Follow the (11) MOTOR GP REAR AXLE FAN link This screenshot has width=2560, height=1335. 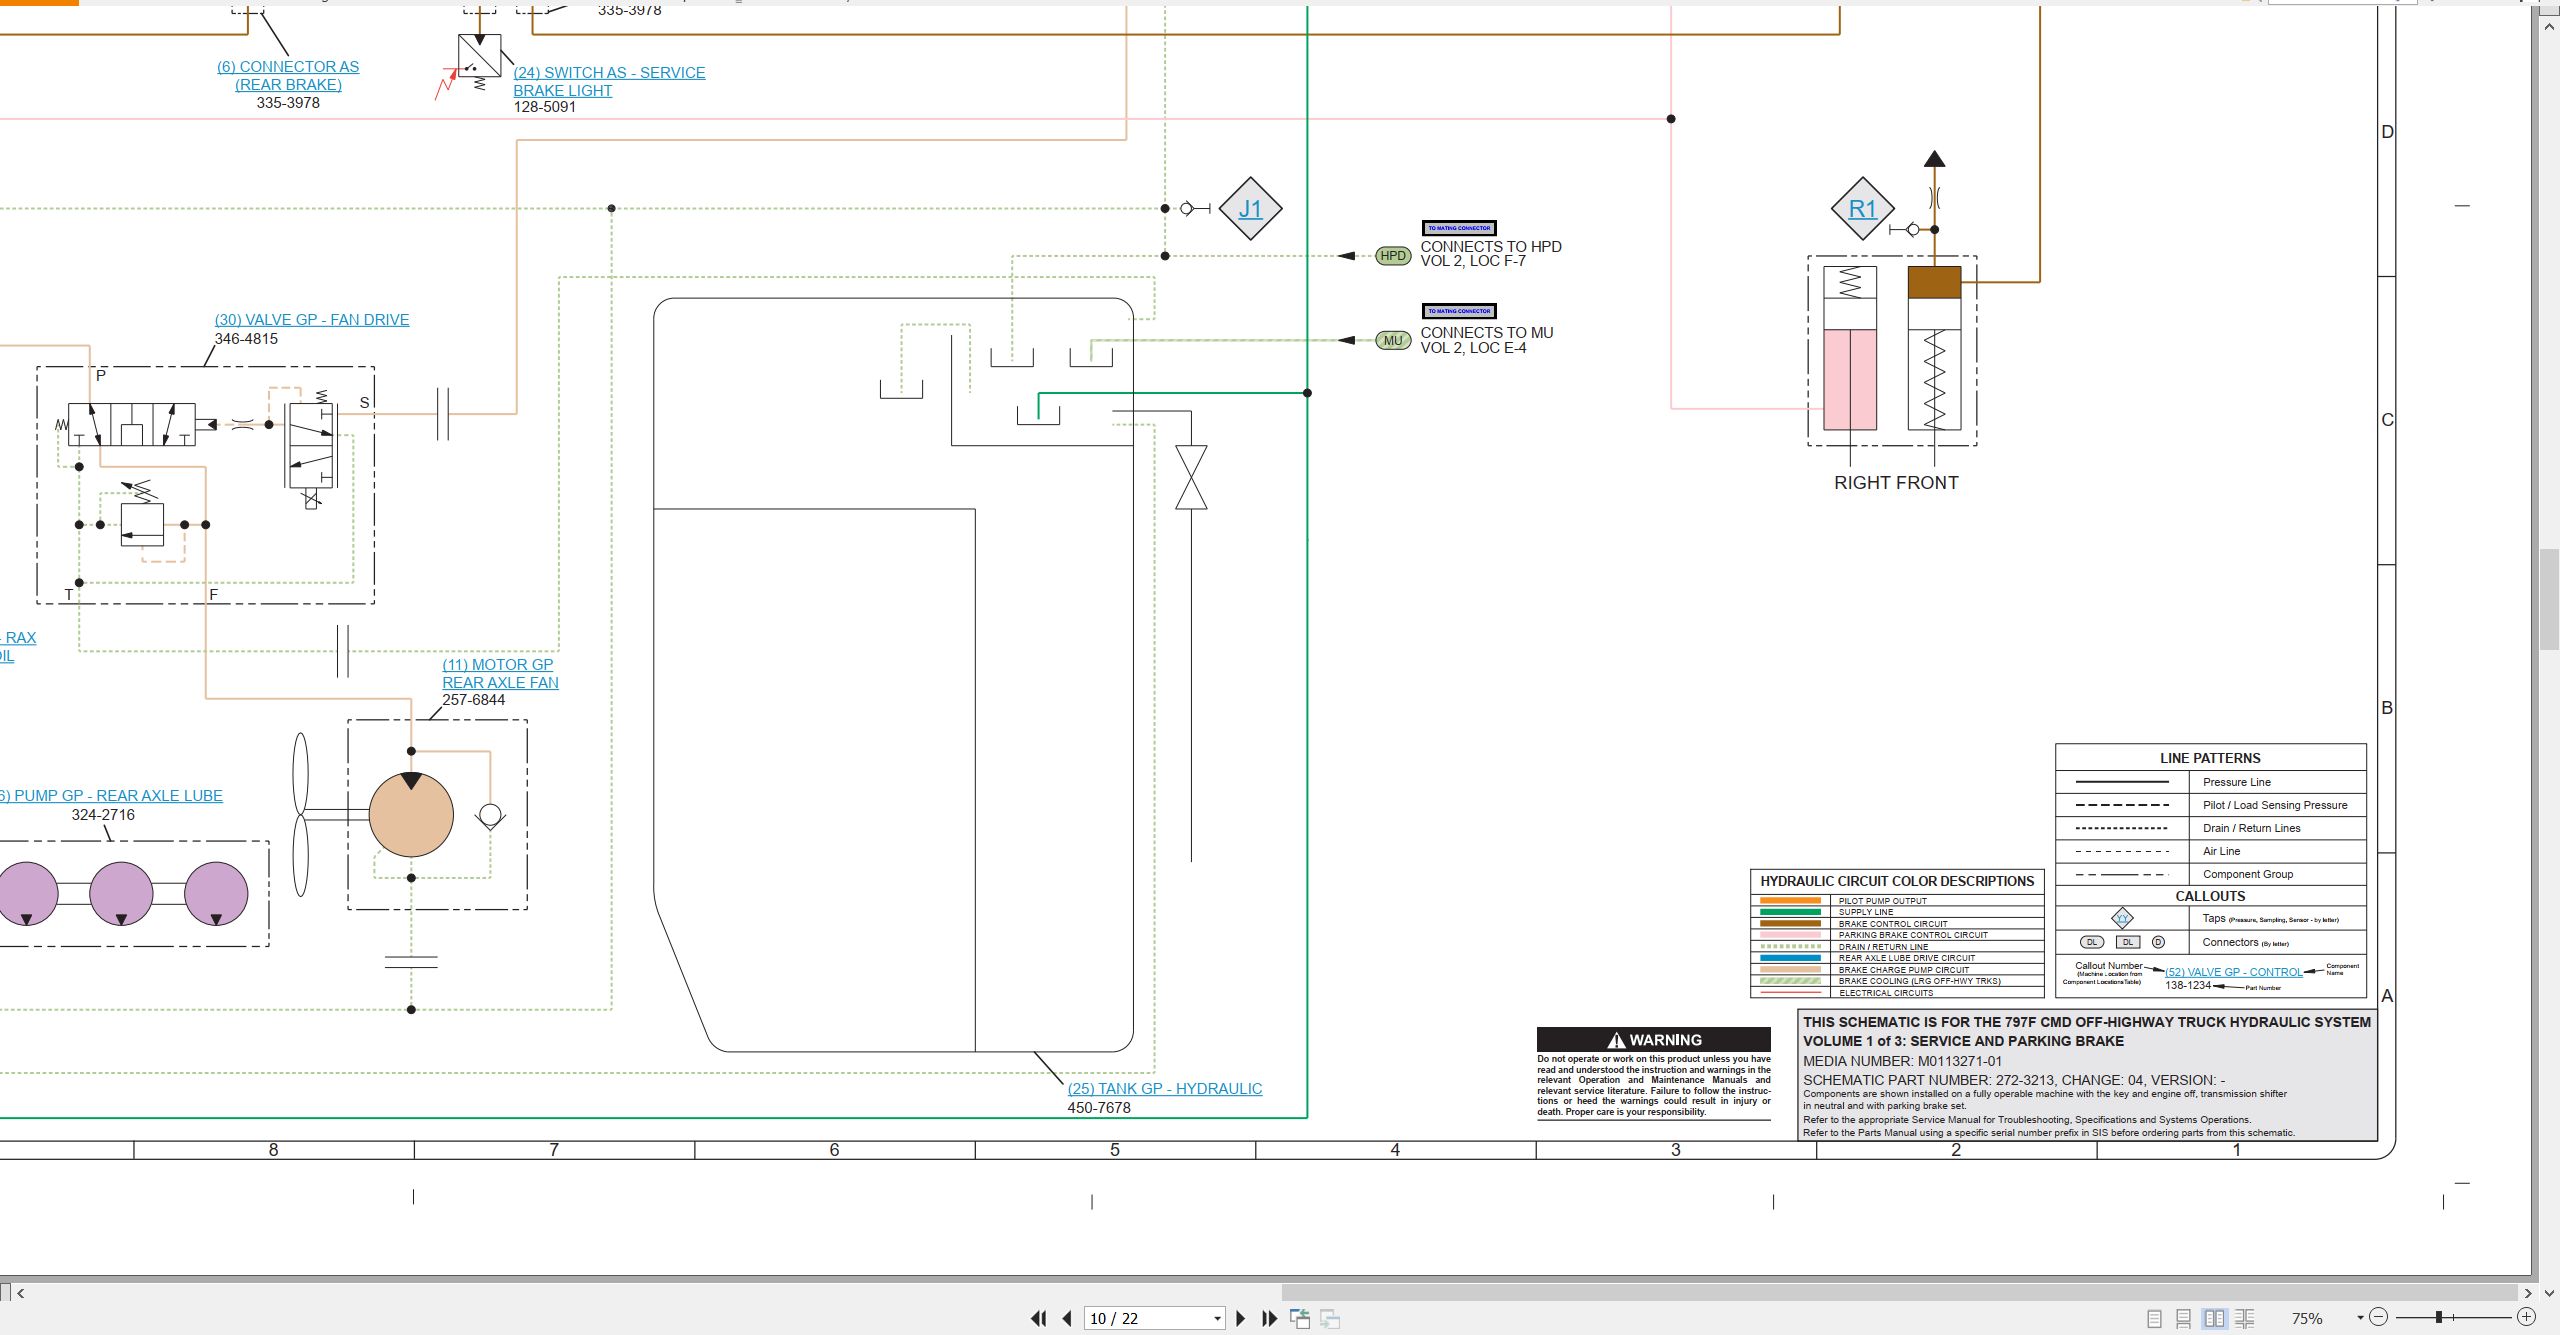[500, 673]
